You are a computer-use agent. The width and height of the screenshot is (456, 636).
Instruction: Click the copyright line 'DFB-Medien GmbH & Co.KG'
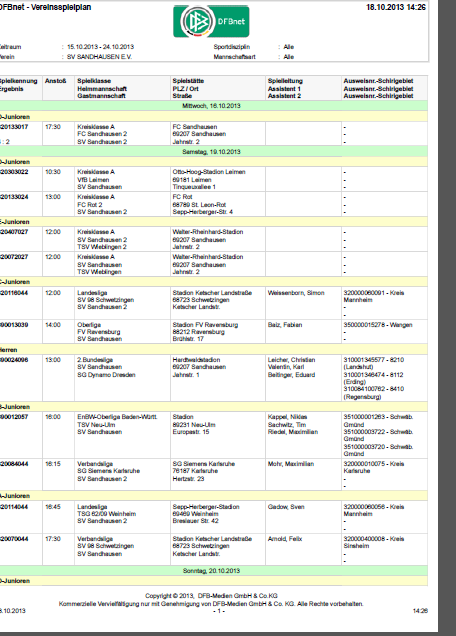coord(238,596)
